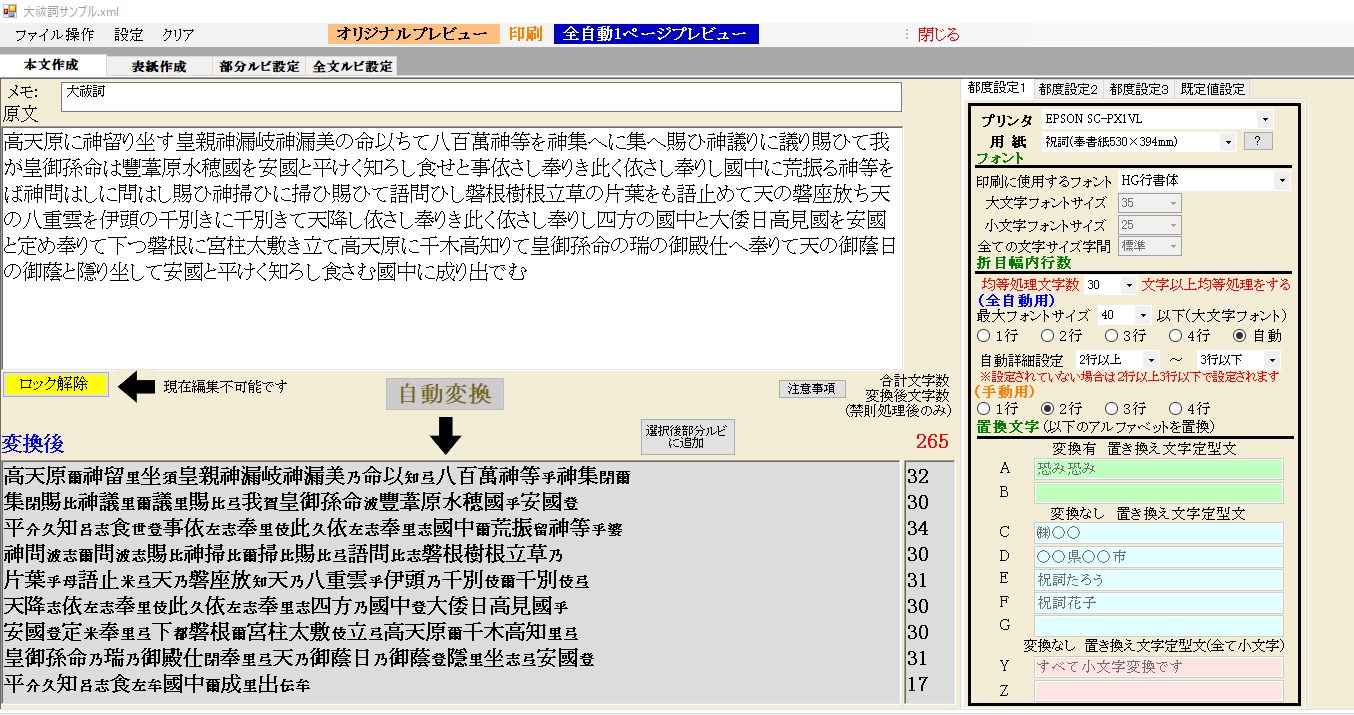
Task: Select 4行 radio under 全自動用
Action: 1190,336
